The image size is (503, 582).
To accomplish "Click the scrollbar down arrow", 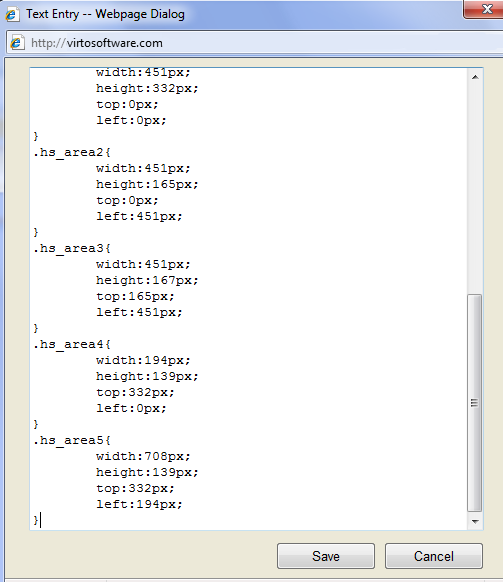I will 475,521.
